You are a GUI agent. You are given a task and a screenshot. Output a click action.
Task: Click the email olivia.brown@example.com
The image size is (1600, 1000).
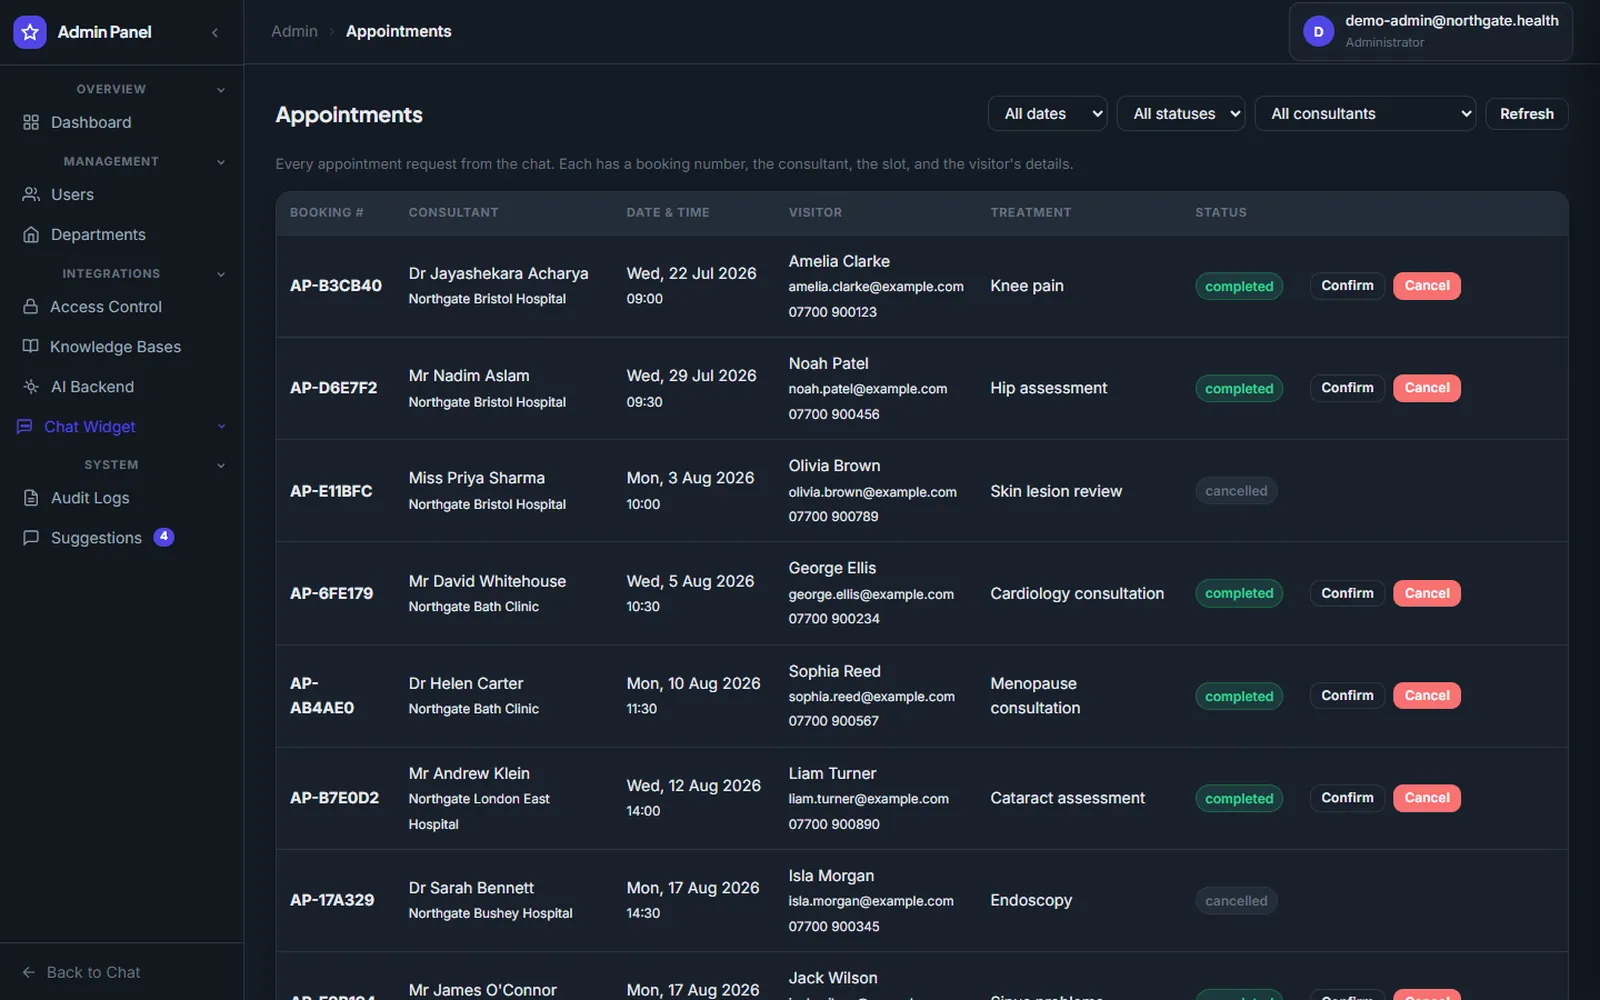(x=872, y=492)
